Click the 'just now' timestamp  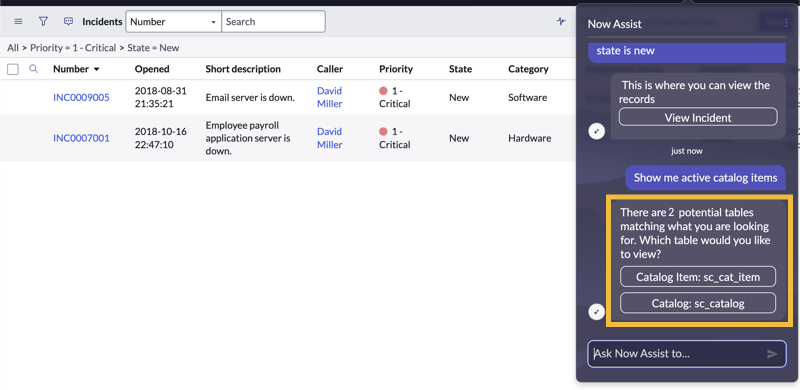687,151
